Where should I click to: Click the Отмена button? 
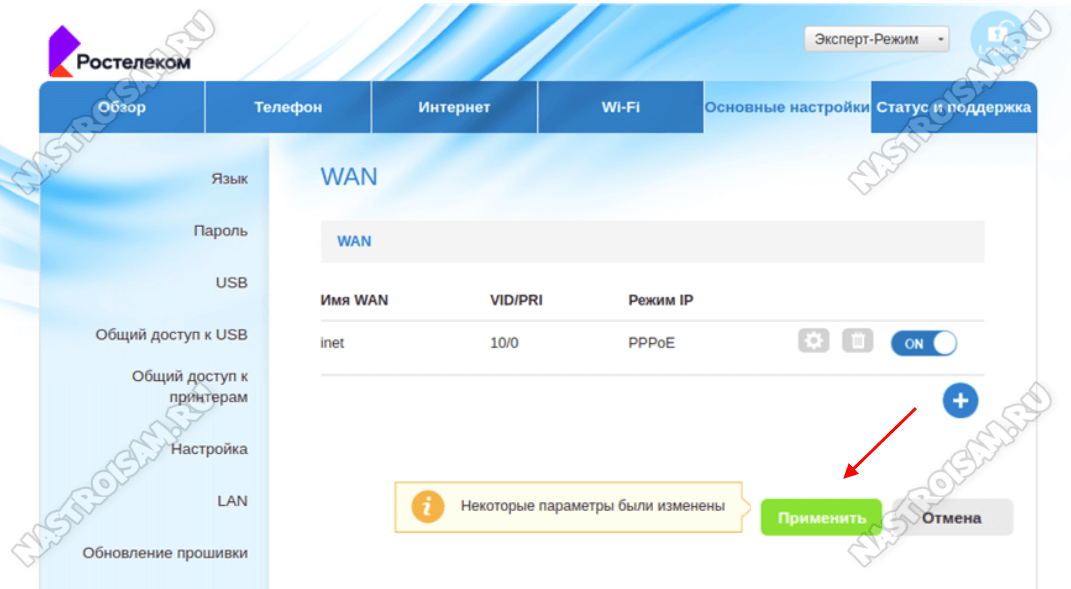tap(951, 518)
